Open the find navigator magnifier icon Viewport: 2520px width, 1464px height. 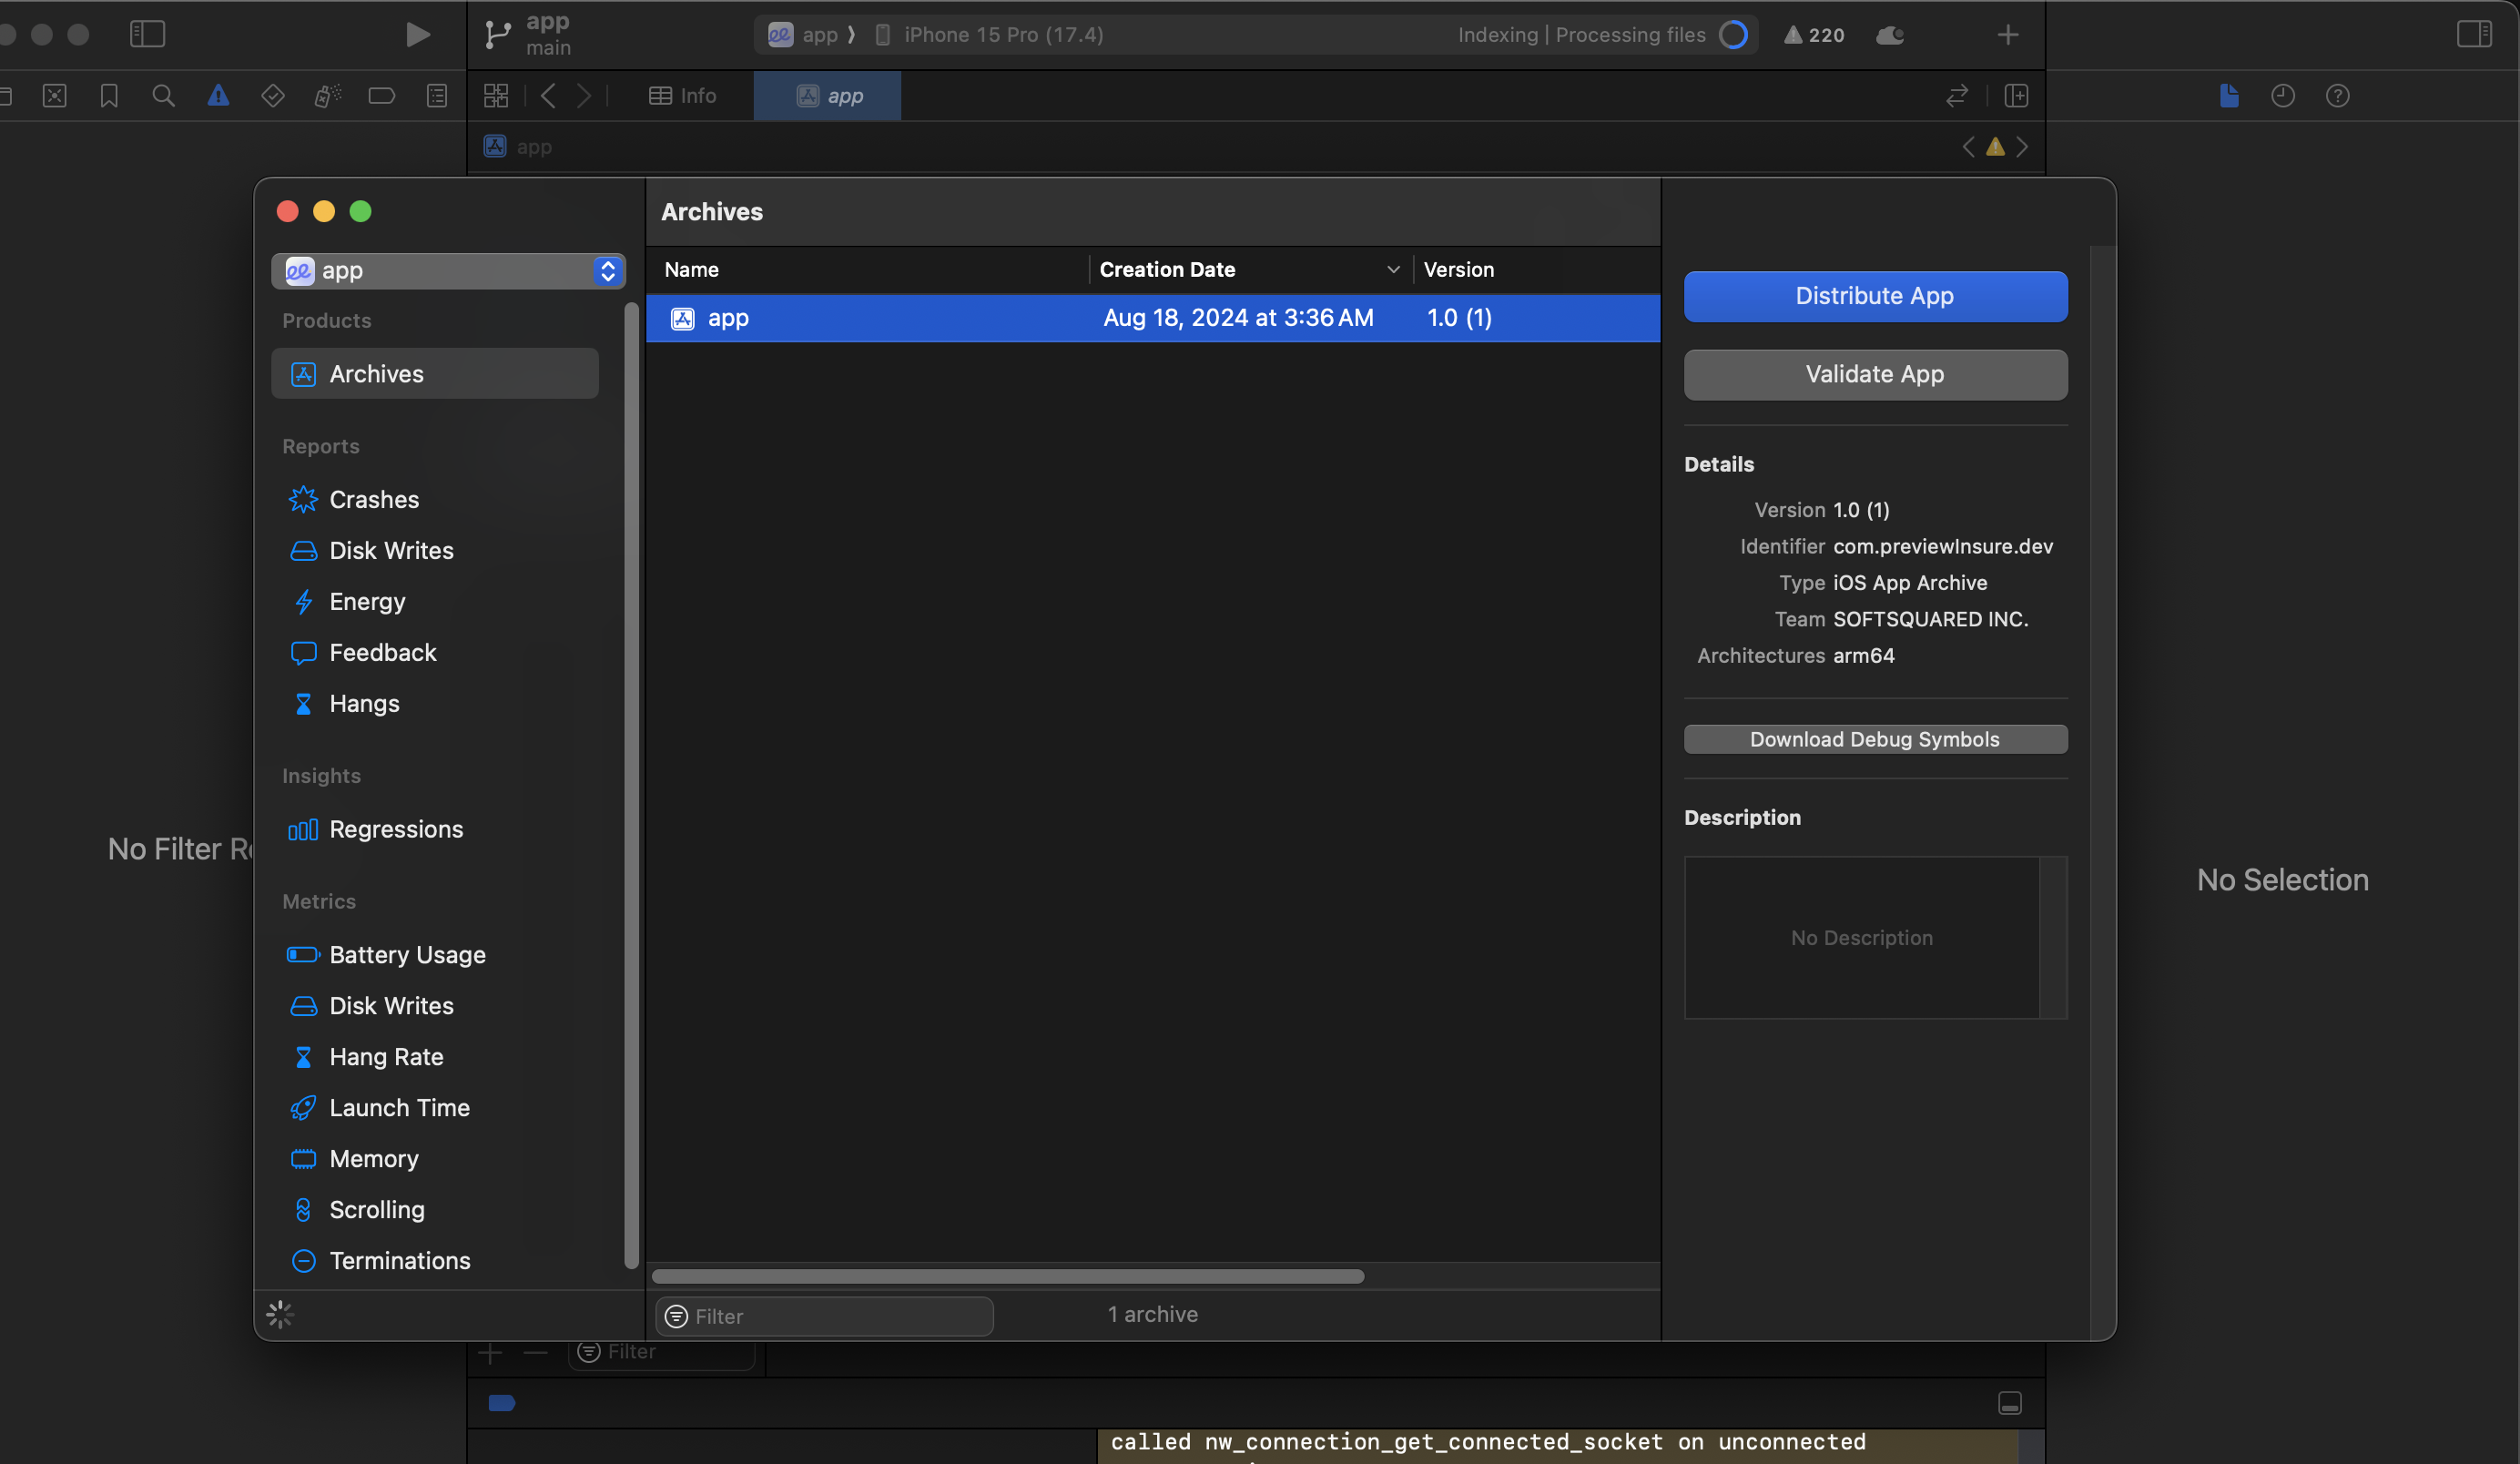tap(163, 96)
